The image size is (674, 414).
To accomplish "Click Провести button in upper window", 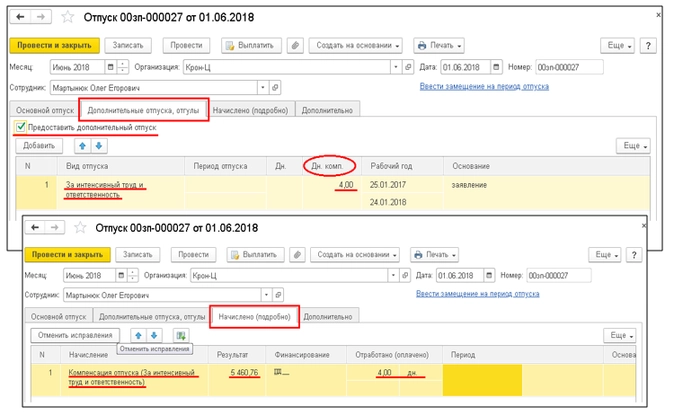I will click(186, 45).
